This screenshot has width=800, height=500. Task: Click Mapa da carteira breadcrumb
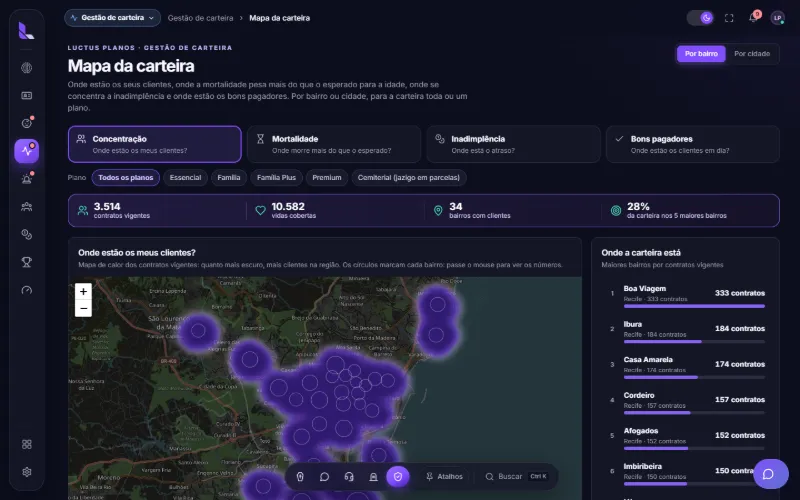[x=280, y=18]
